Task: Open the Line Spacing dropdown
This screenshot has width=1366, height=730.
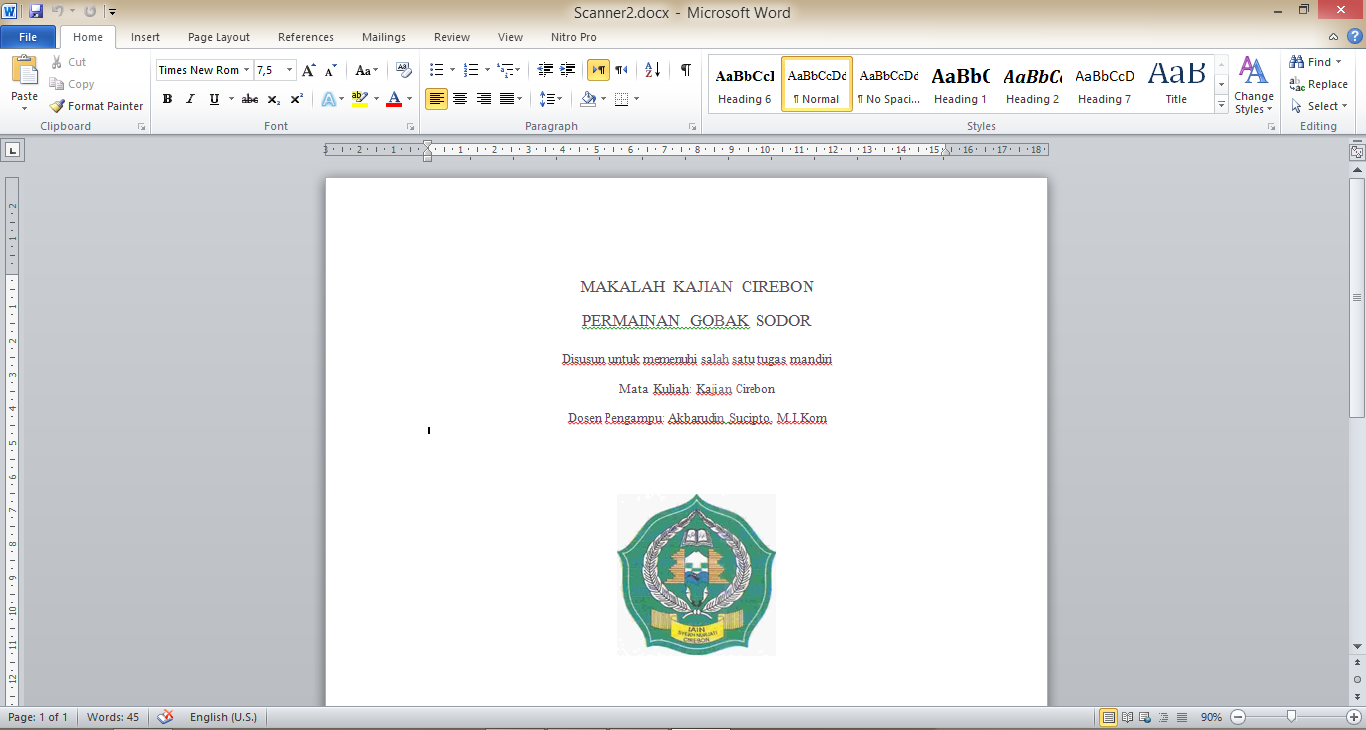Action: (x=550, y=99)
